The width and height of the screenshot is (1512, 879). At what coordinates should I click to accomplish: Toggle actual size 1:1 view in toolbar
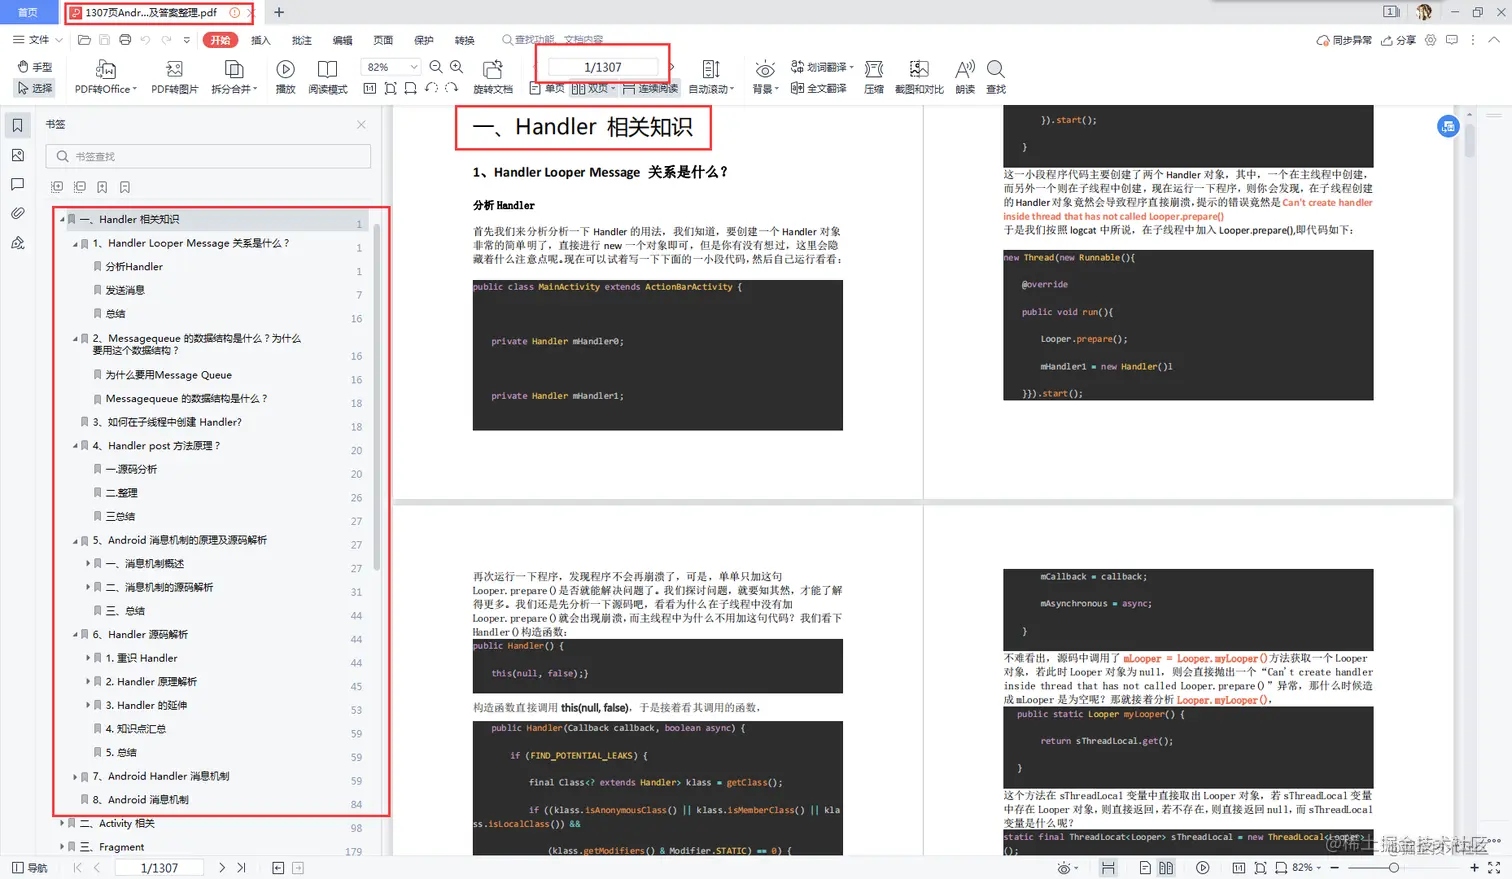click(370, 88)
